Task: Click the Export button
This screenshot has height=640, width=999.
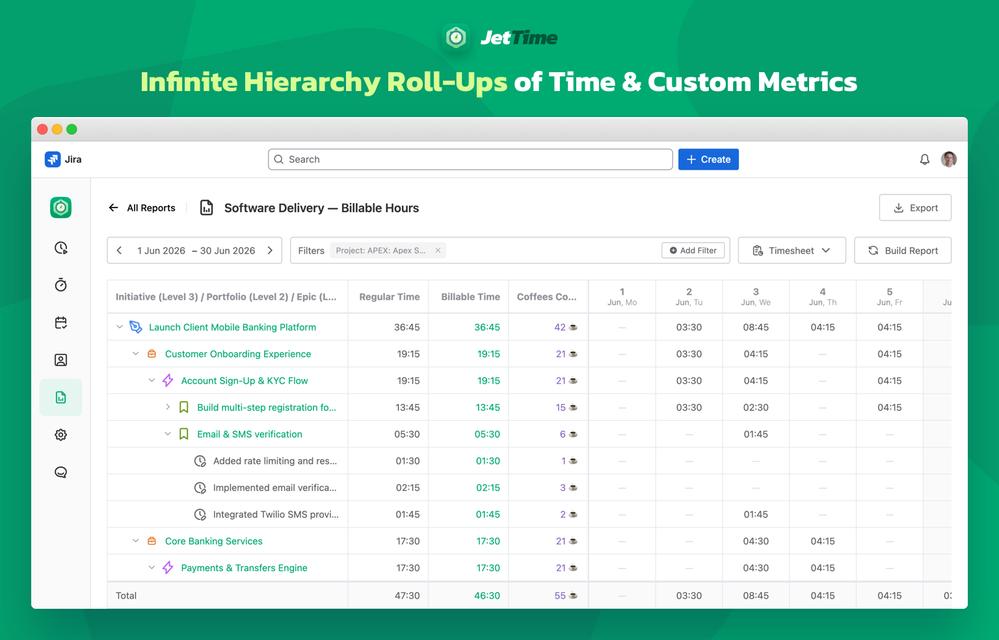Action: pyautogui.click(x=915, y=208)
